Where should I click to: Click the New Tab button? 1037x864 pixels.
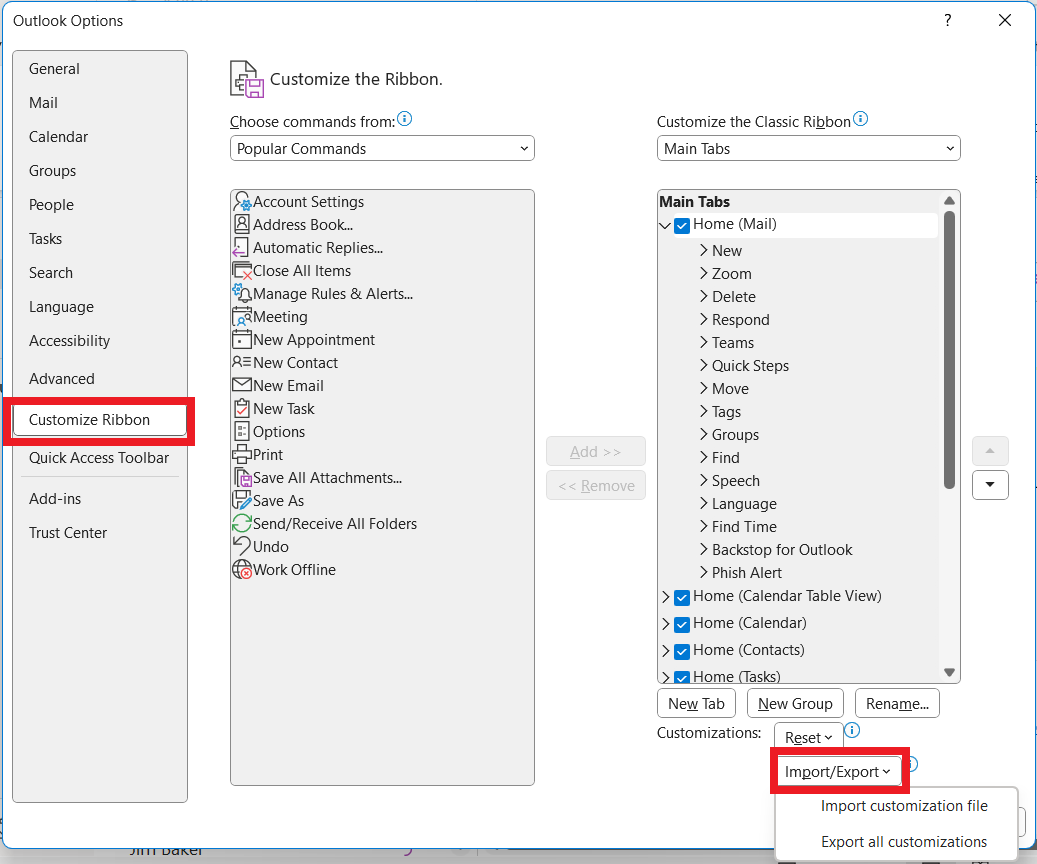696,703
